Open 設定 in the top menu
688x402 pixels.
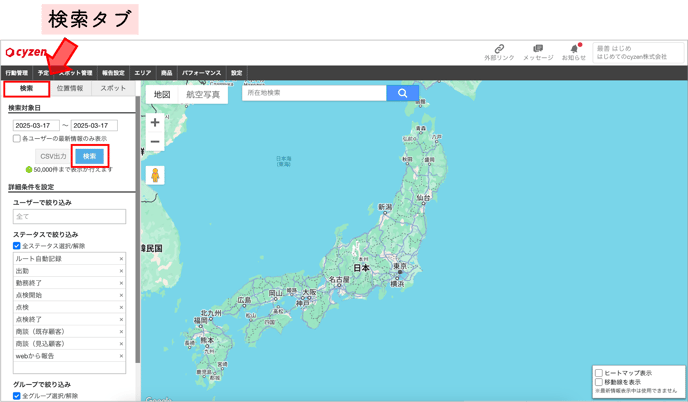(x=236, y=73)
